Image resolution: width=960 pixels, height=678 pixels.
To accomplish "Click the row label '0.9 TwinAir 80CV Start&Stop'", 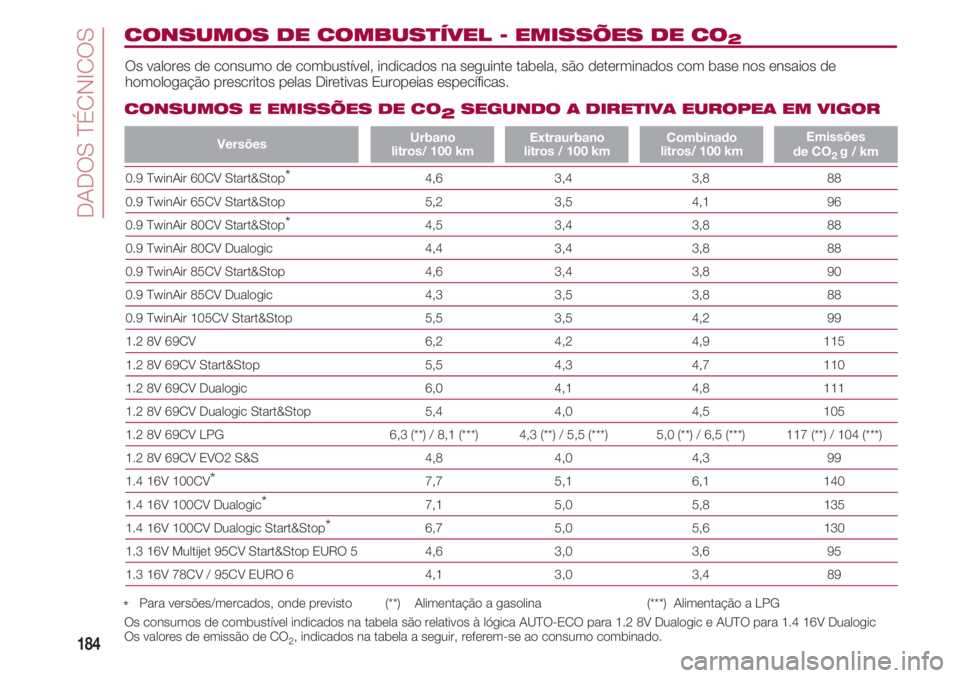I will point(208,225).
